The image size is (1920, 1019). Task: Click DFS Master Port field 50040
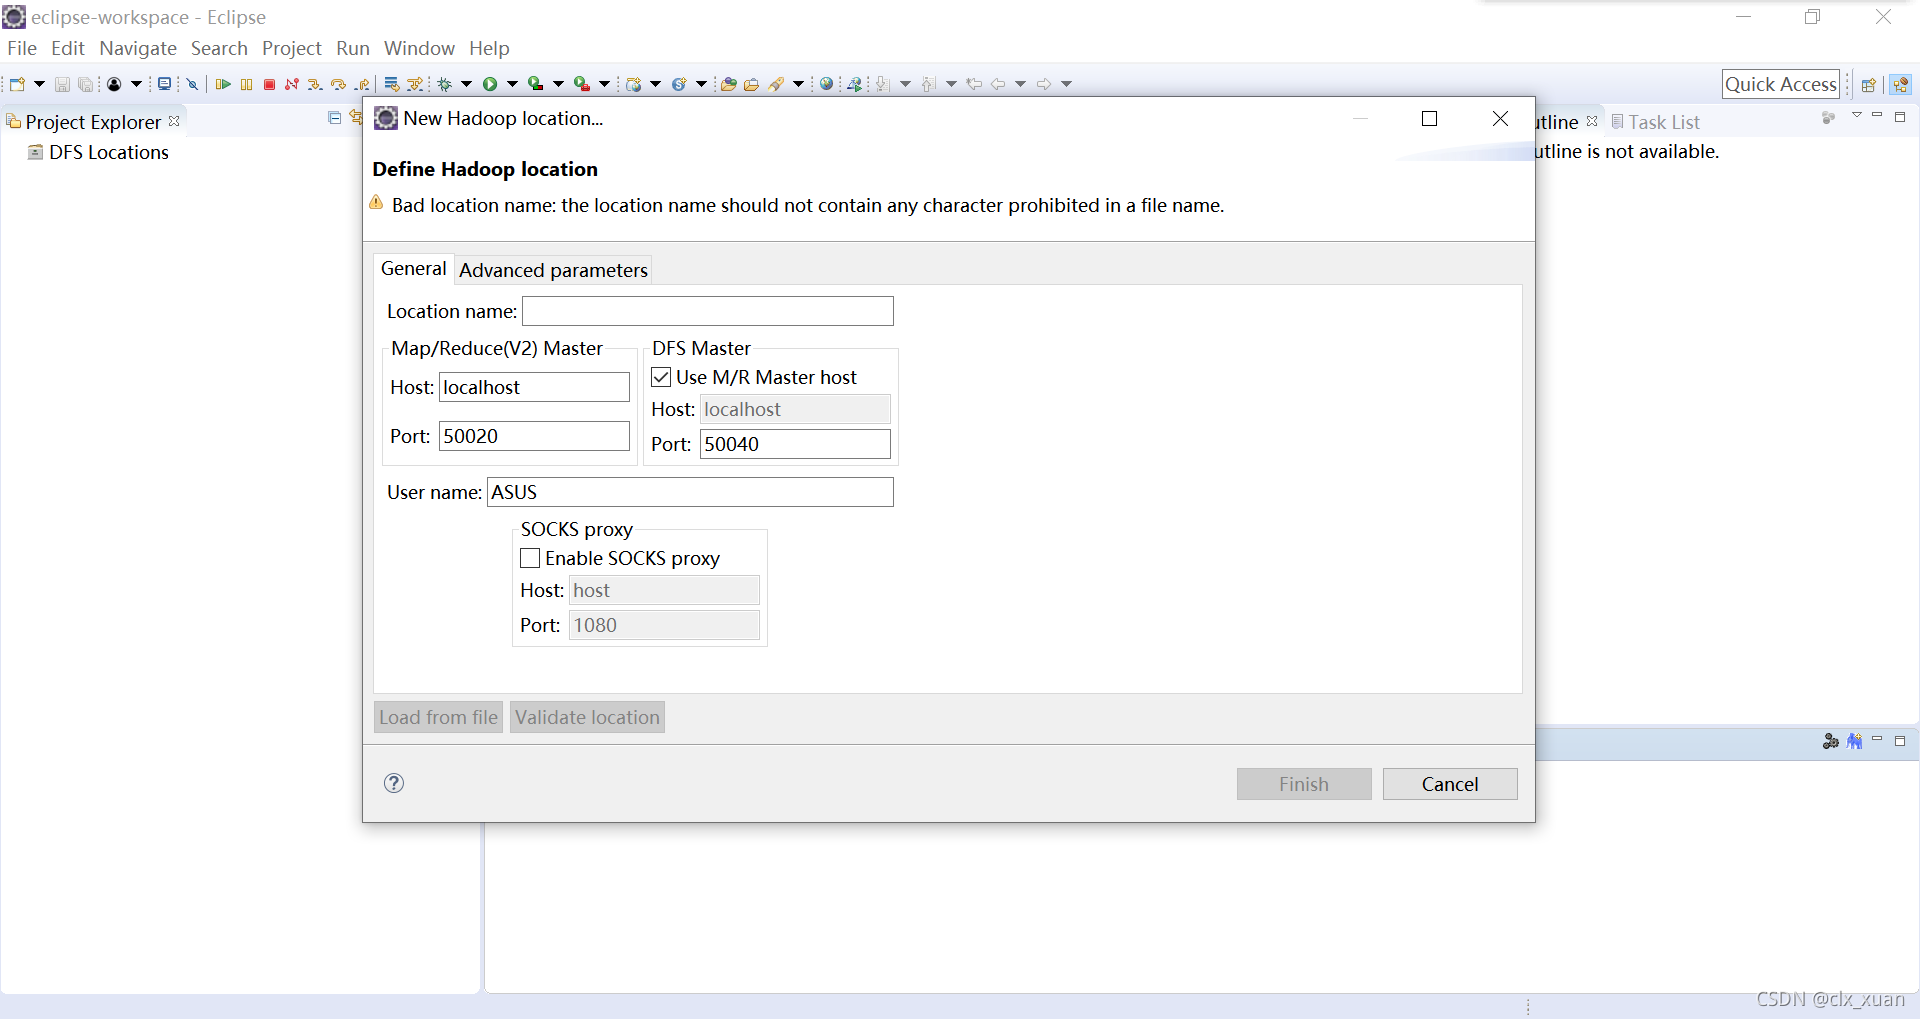click(795, 444)
